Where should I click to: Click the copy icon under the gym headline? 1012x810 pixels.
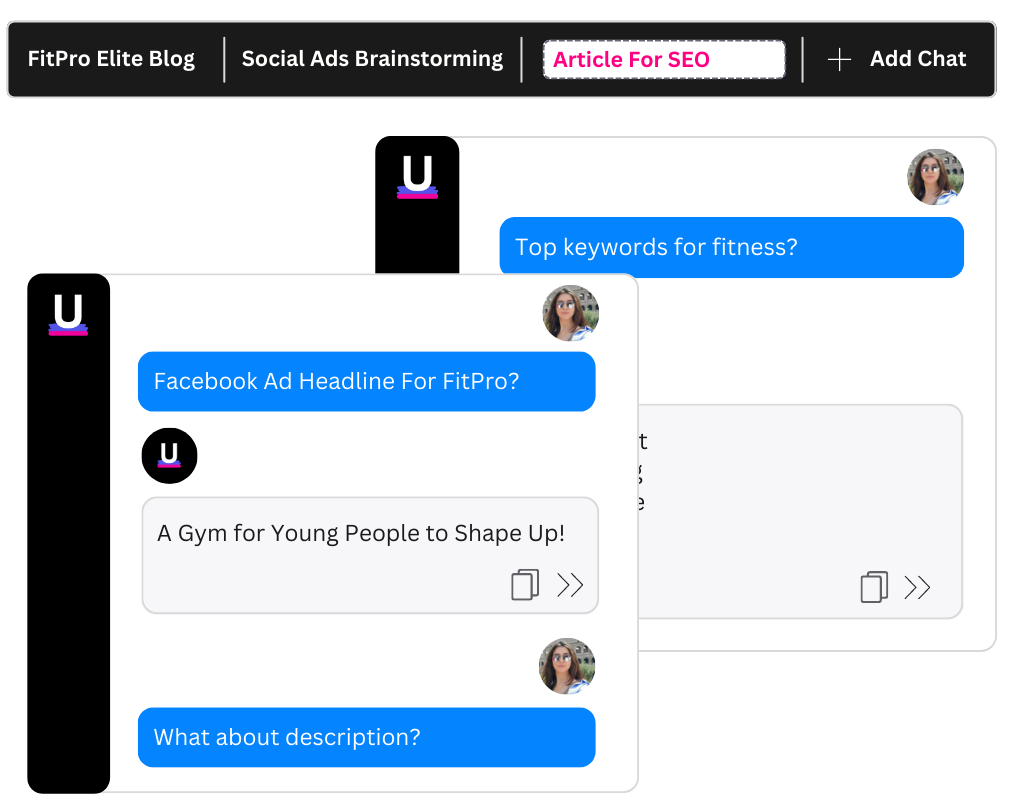[525, 585]
